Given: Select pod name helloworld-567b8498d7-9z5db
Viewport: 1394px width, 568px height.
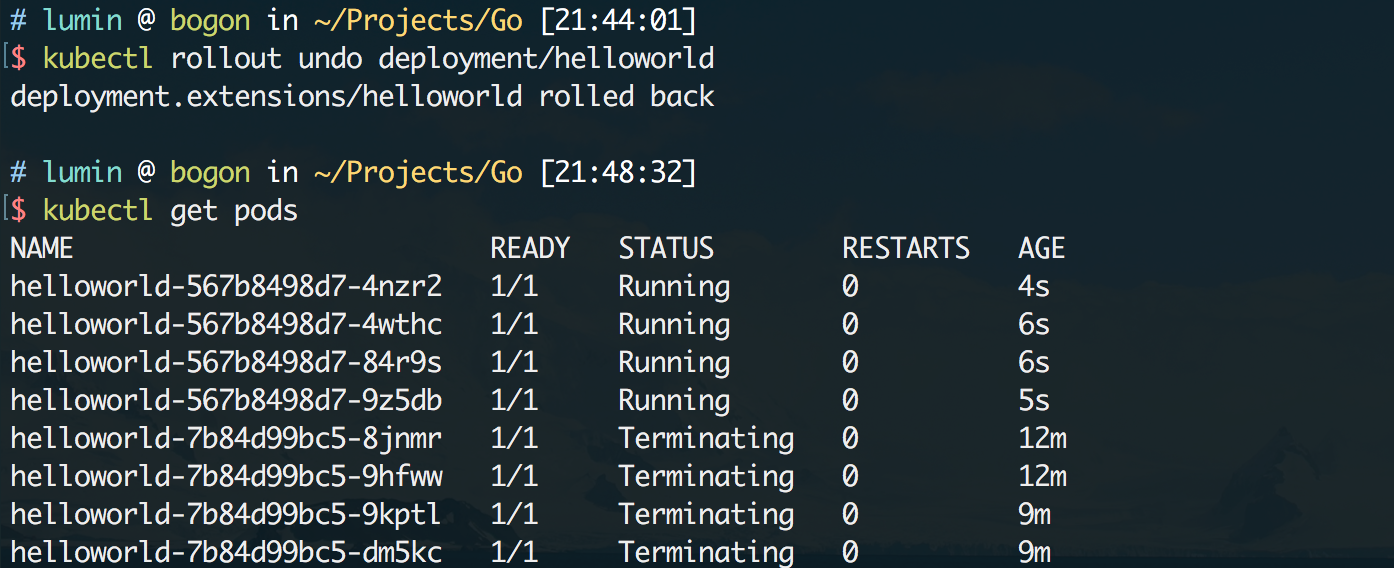Looking at the screenshot, I should 226,400.
